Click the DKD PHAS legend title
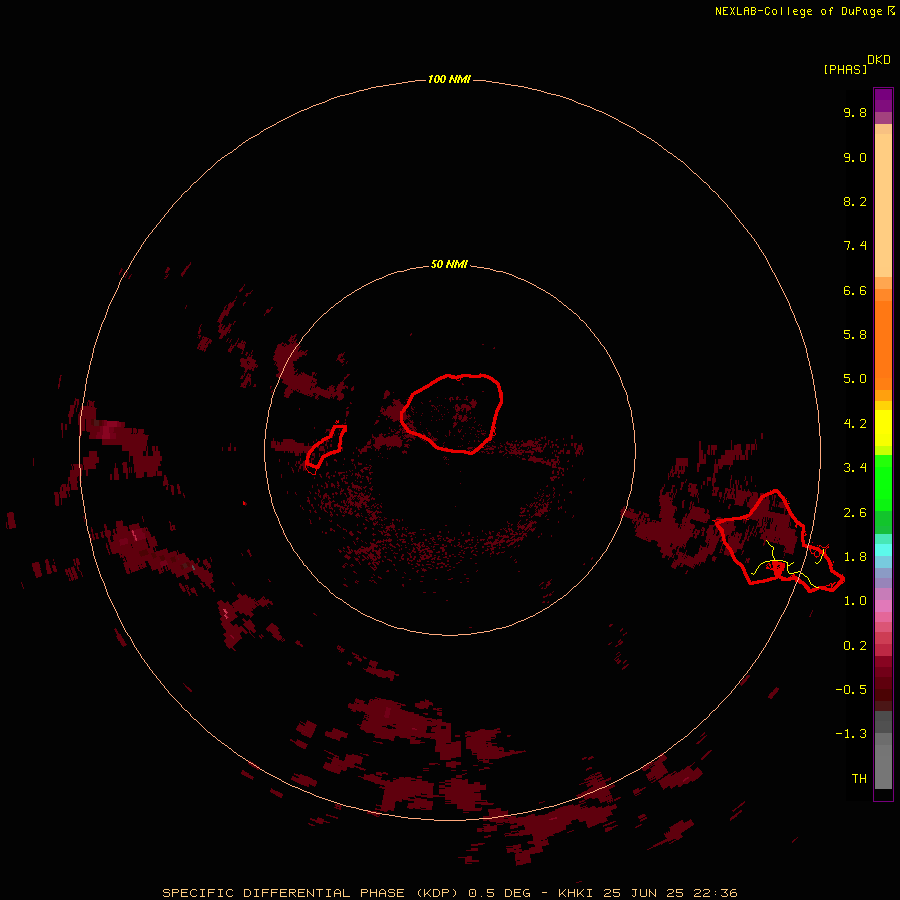 [856, 64]
